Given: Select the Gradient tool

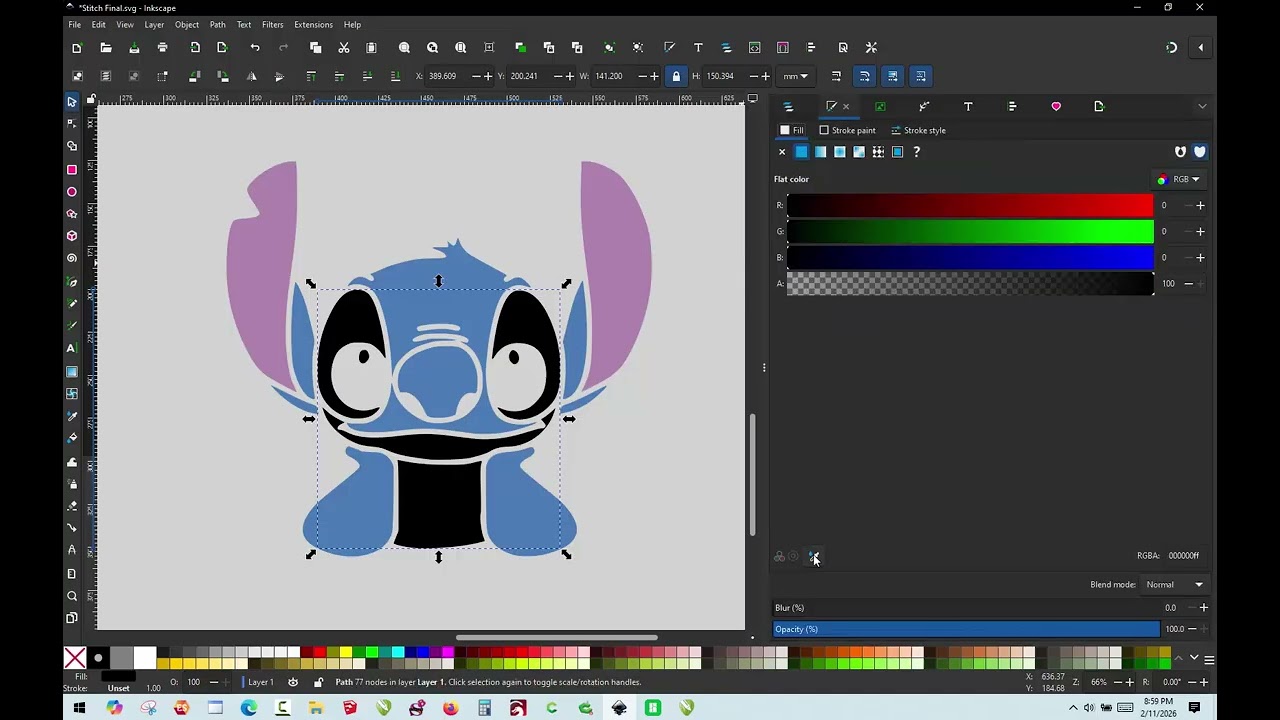Looking at the screenshot, I should point(72,372).
